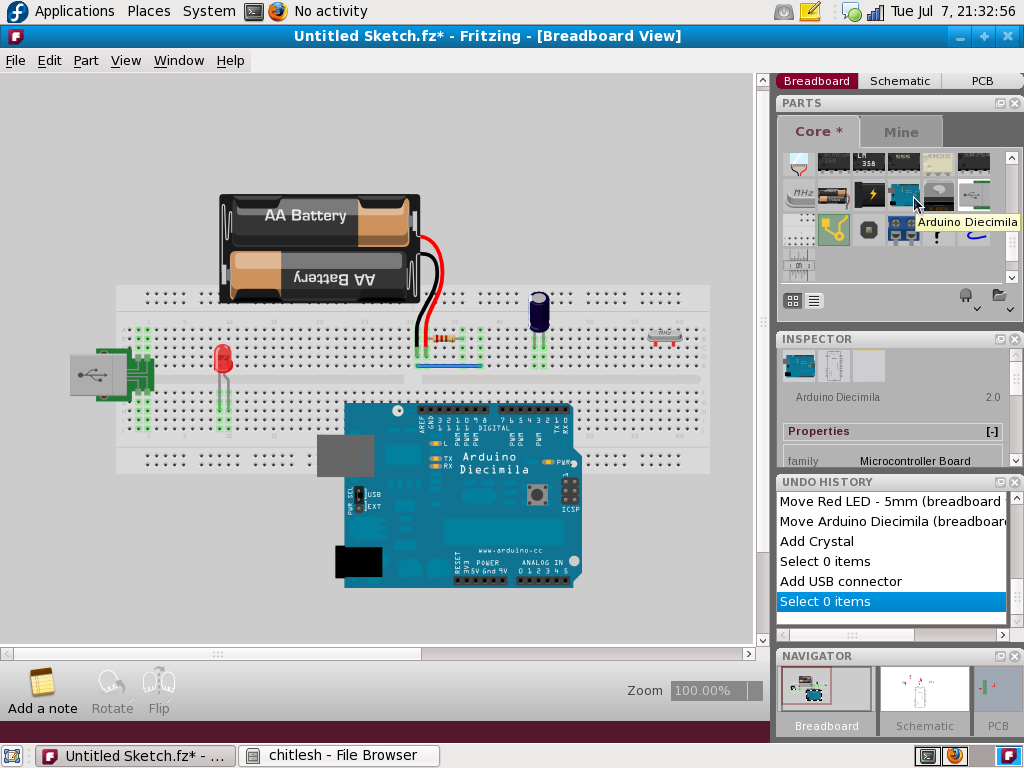The width and height of the screenshot is (1024, 768).
Task: Click the Undo History horizontal scroll right arrow
Action: pyautogui.click(x=1003, y=635)
